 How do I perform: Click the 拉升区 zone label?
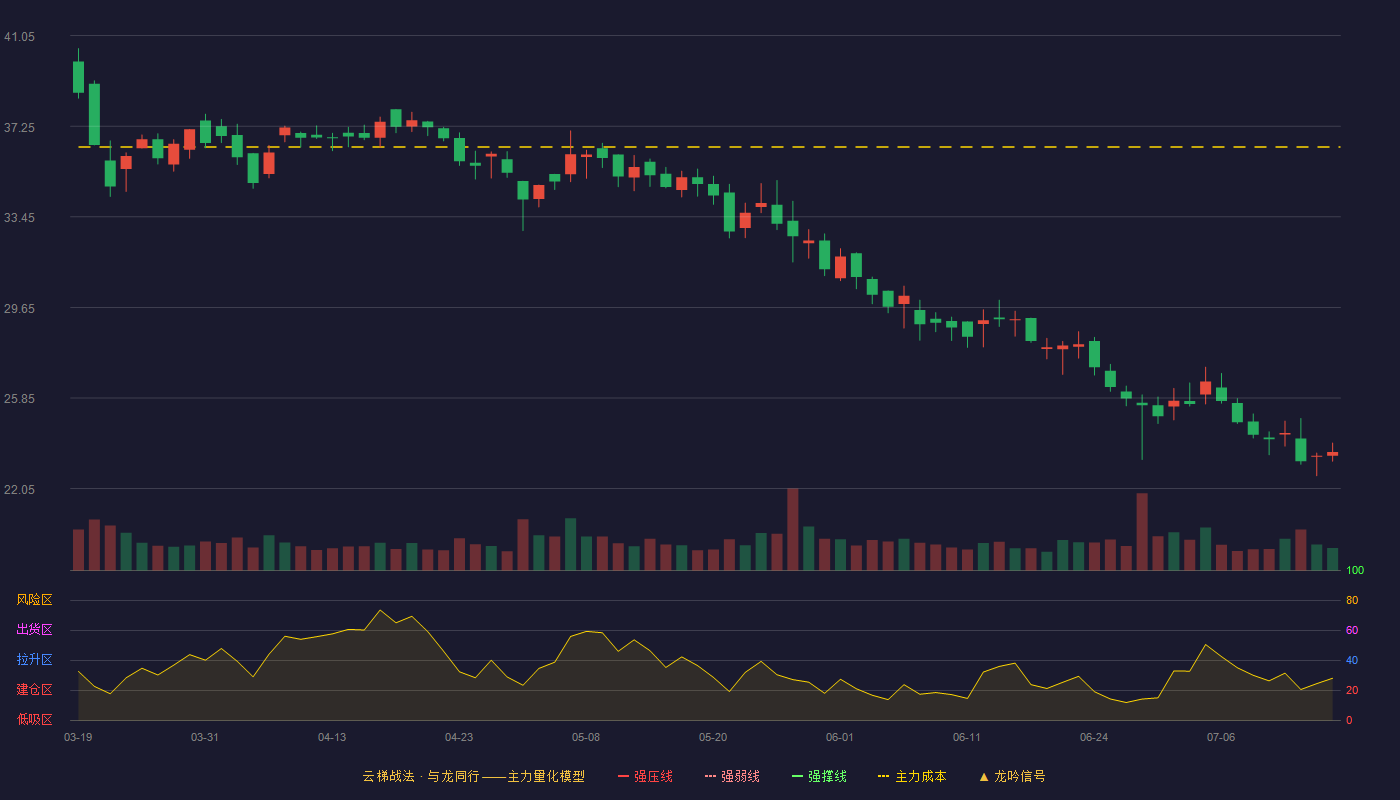(x=34, y=660)
